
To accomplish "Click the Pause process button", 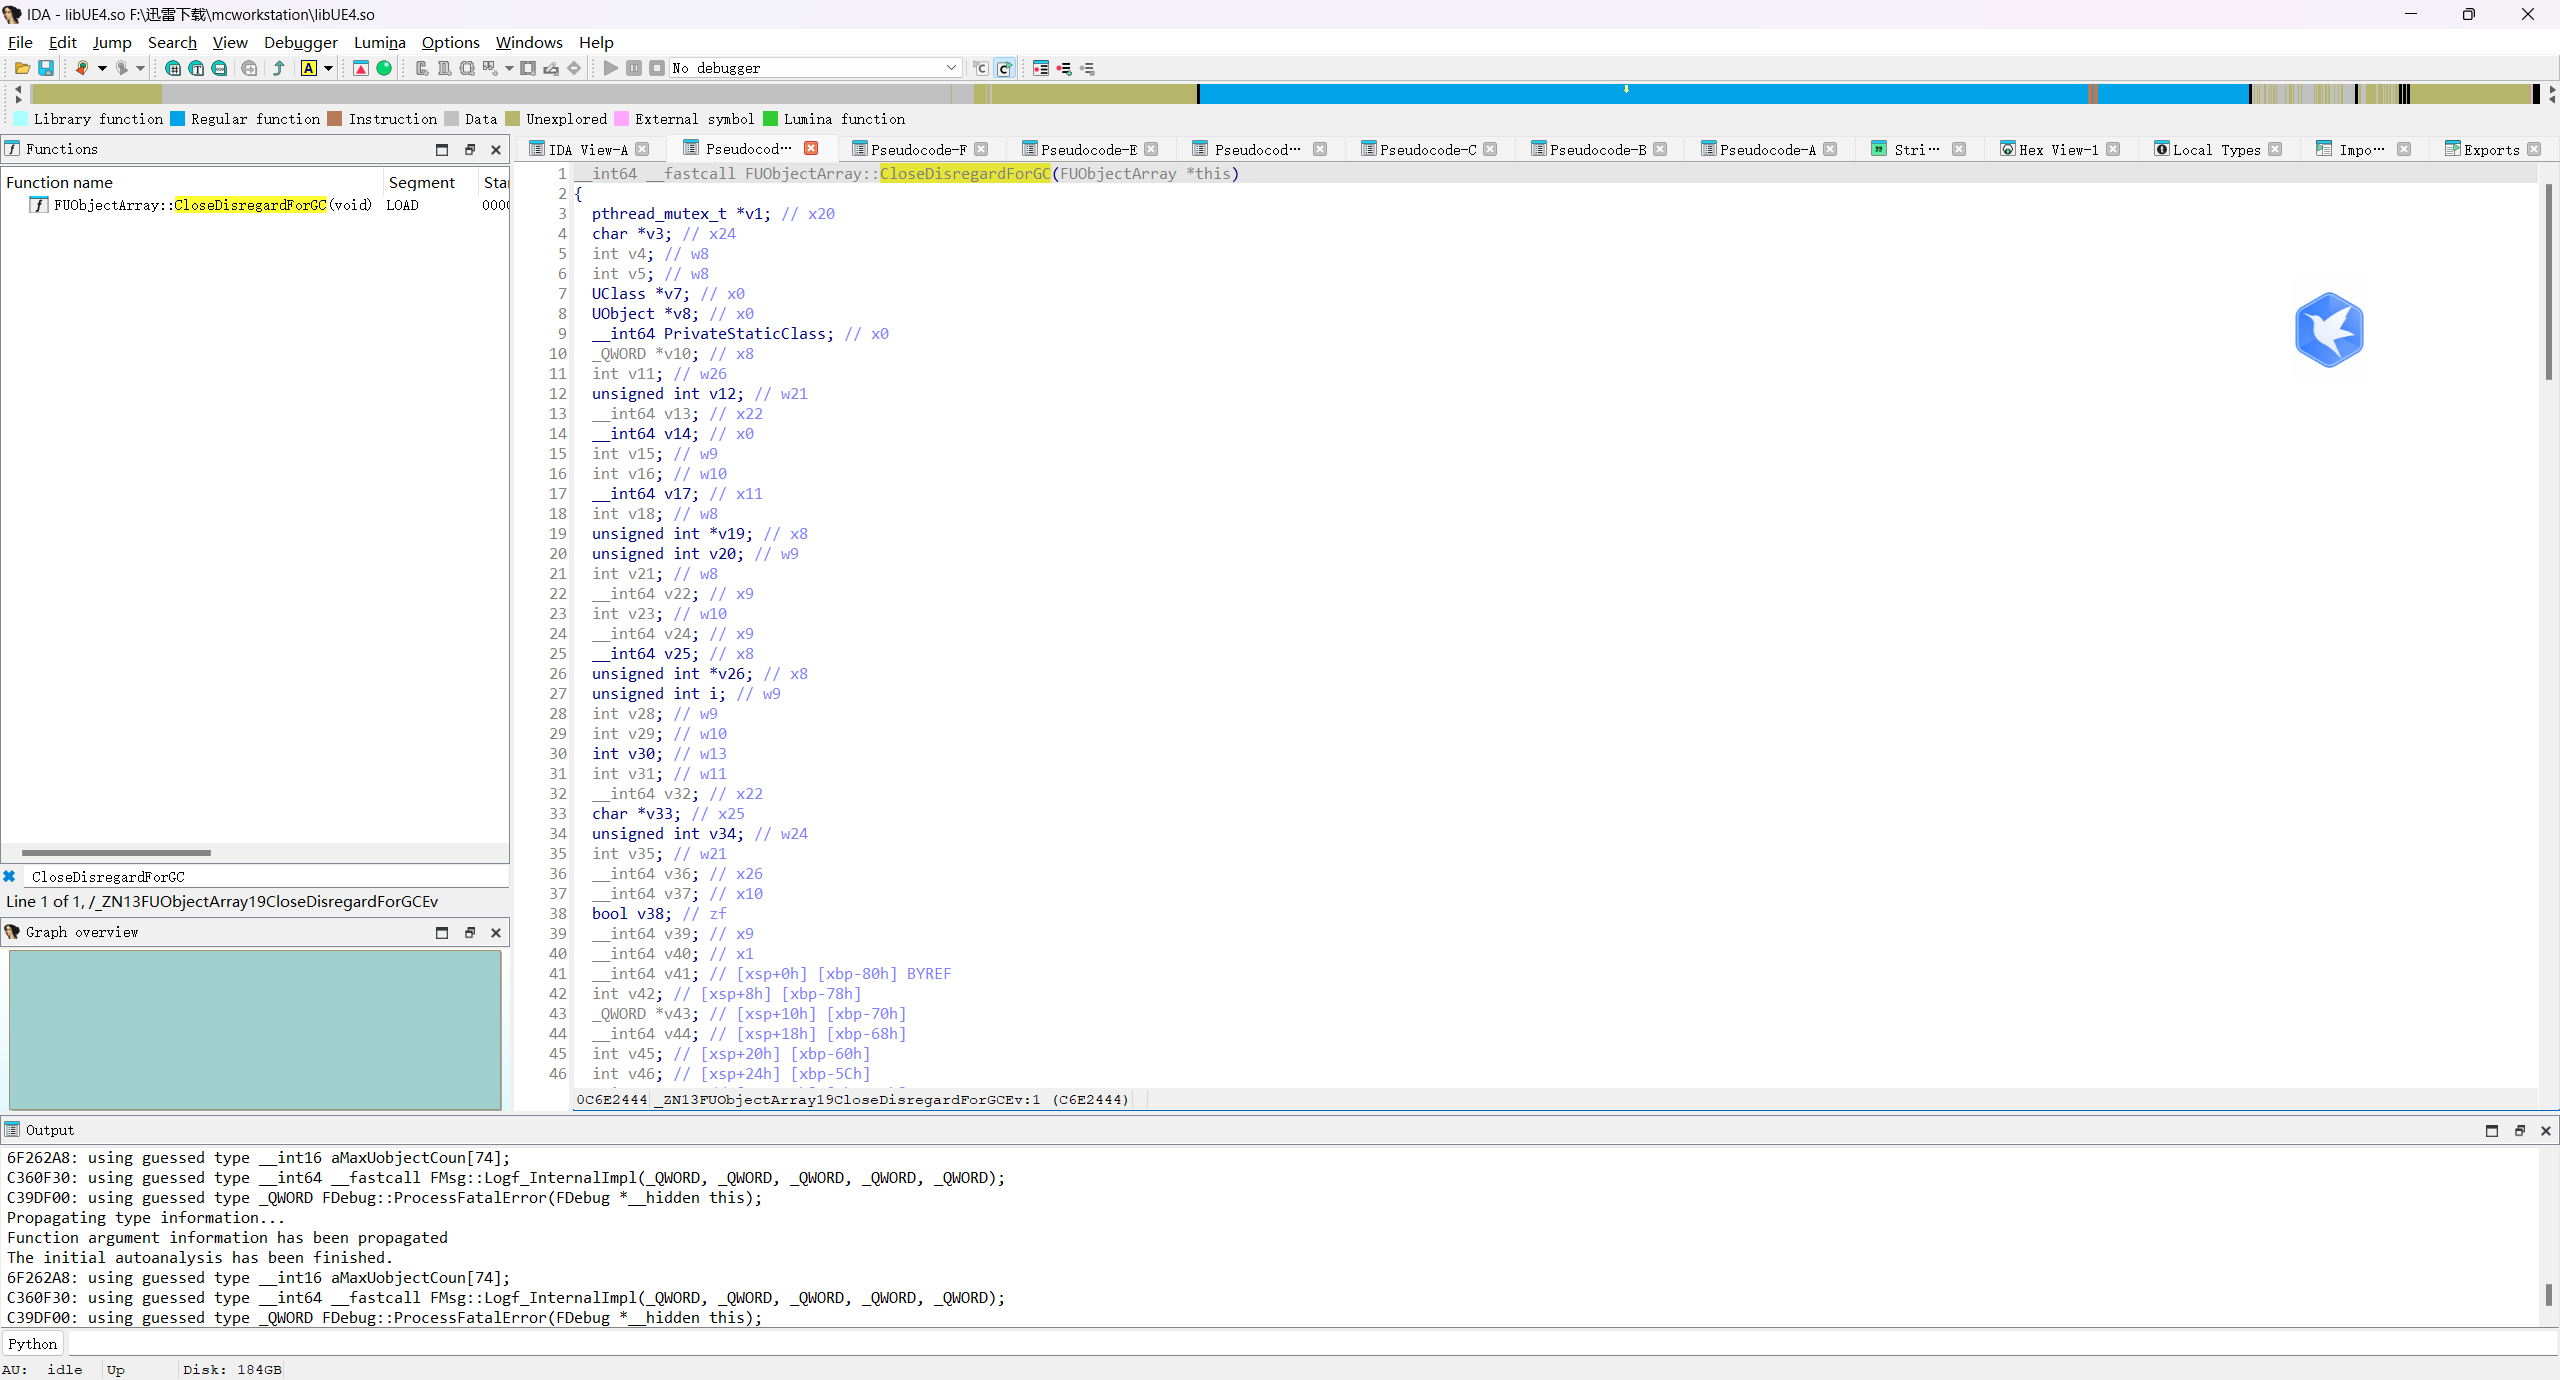I will tap(634, 68).
